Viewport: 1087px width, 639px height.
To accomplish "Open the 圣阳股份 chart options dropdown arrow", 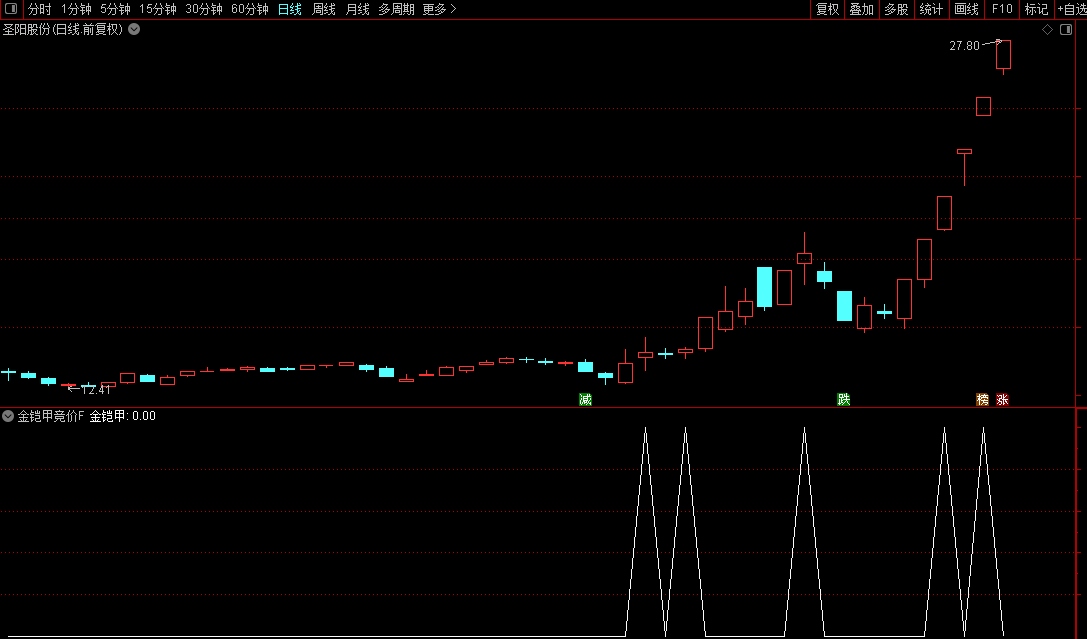I will pos(134,30).
